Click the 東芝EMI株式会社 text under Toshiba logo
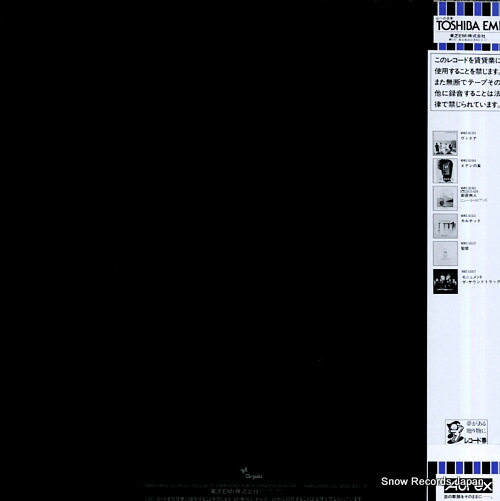 pos(468,36)
